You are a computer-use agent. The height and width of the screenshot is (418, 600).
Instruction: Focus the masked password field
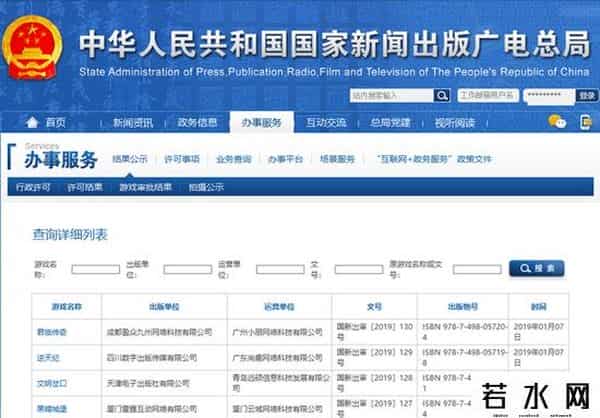(x=549, y=96)
